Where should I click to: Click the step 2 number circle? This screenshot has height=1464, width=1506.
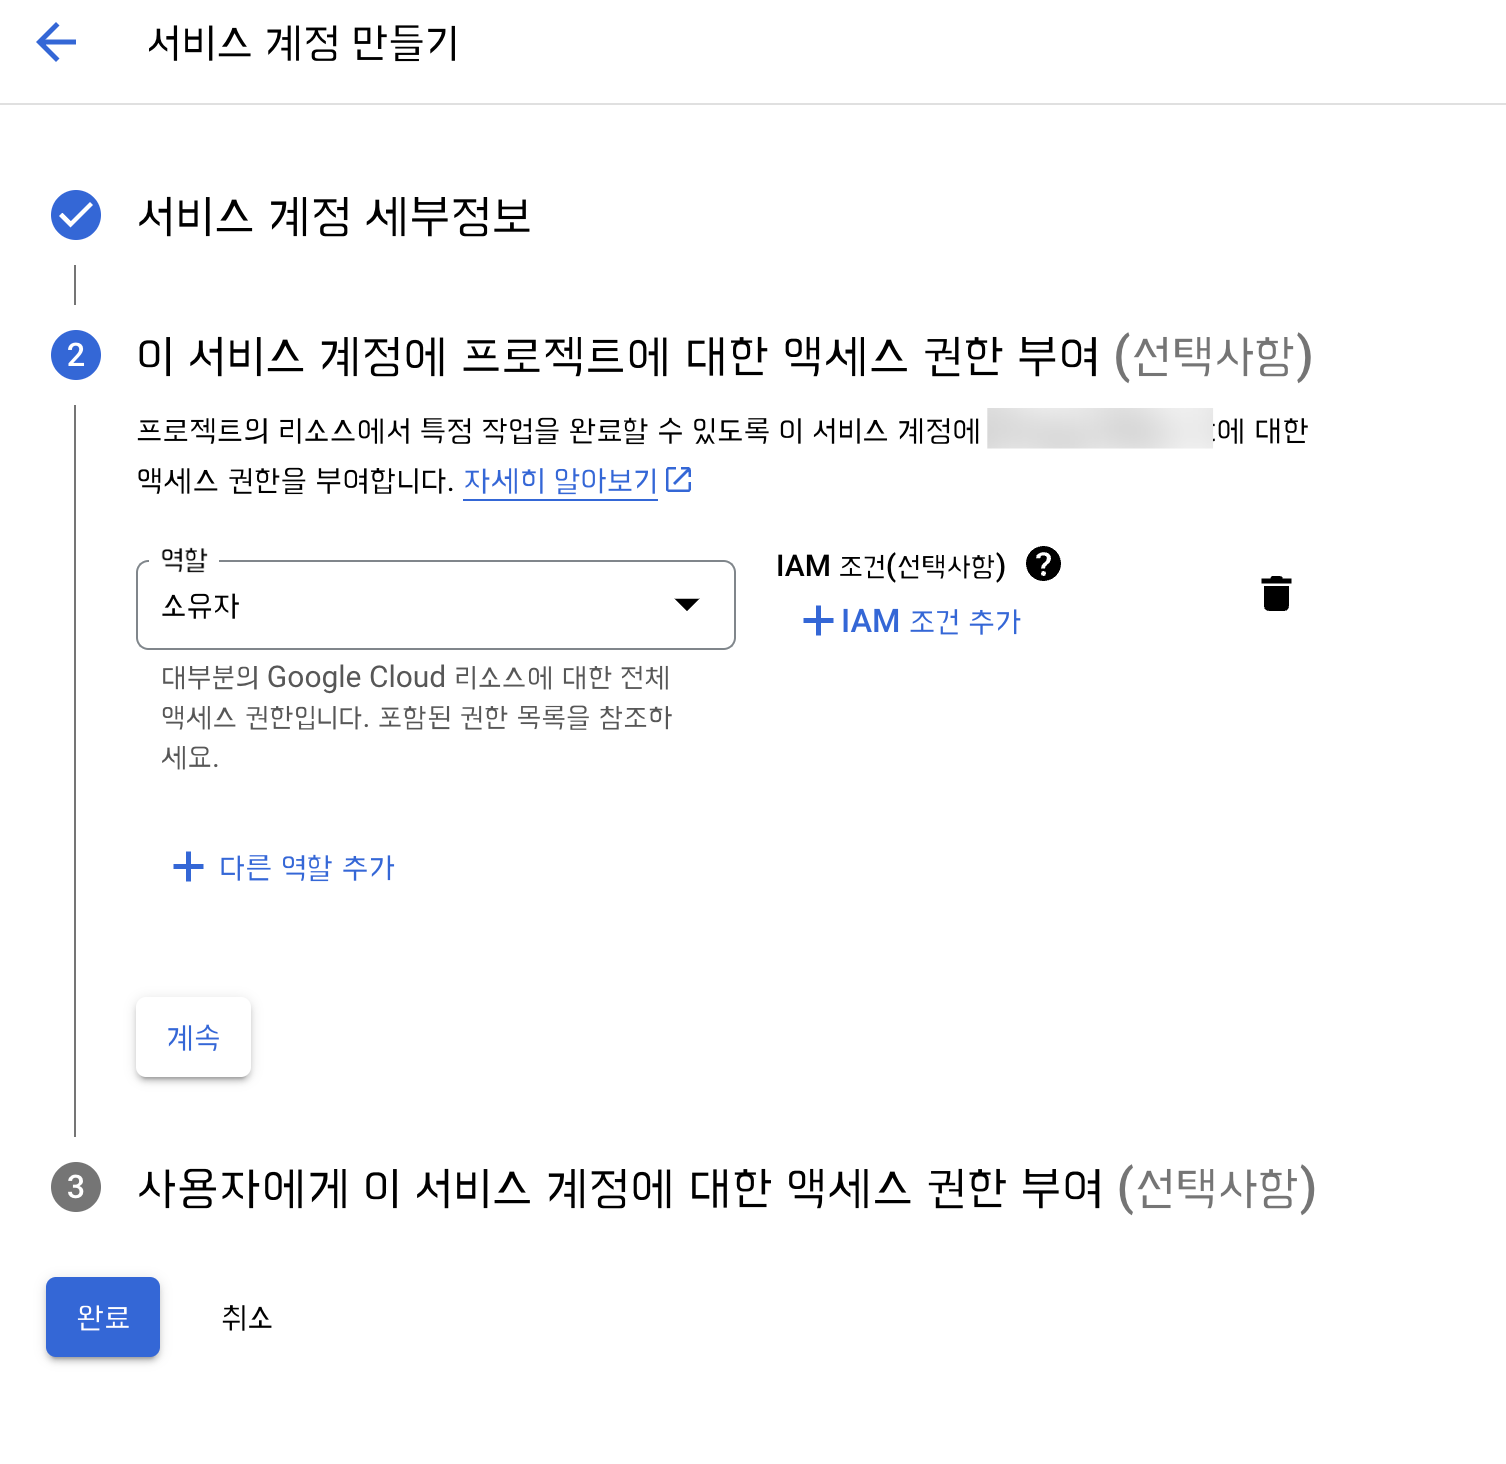coord(76,355)
